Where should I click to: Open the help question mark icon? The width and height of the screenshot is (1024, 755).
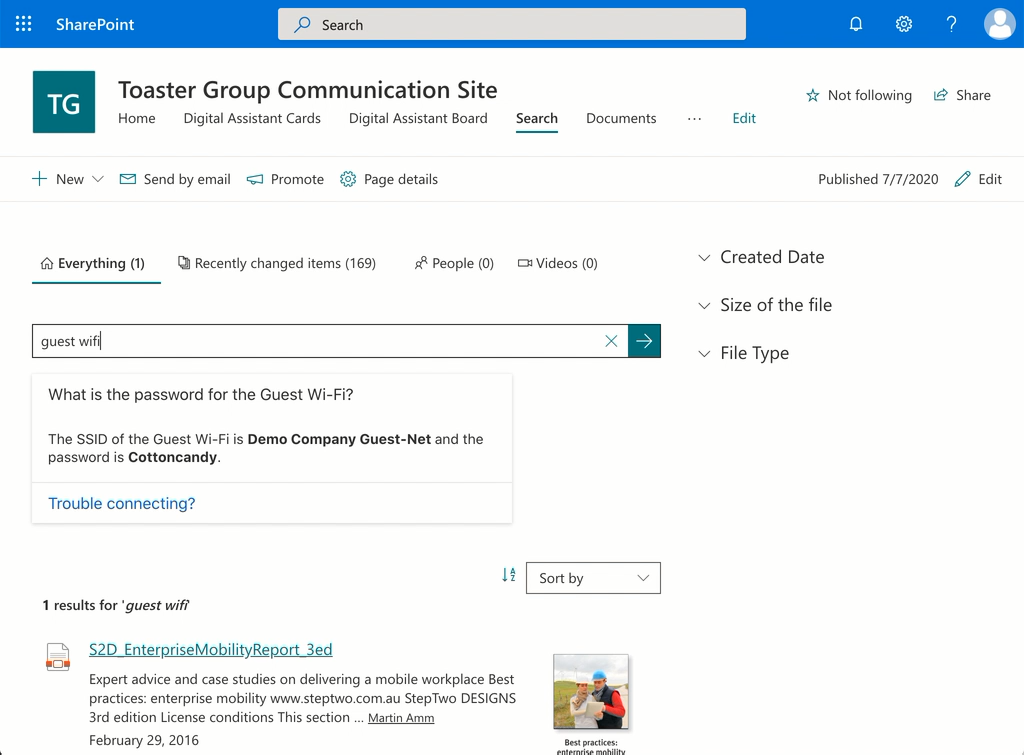[x=952, y=24]
